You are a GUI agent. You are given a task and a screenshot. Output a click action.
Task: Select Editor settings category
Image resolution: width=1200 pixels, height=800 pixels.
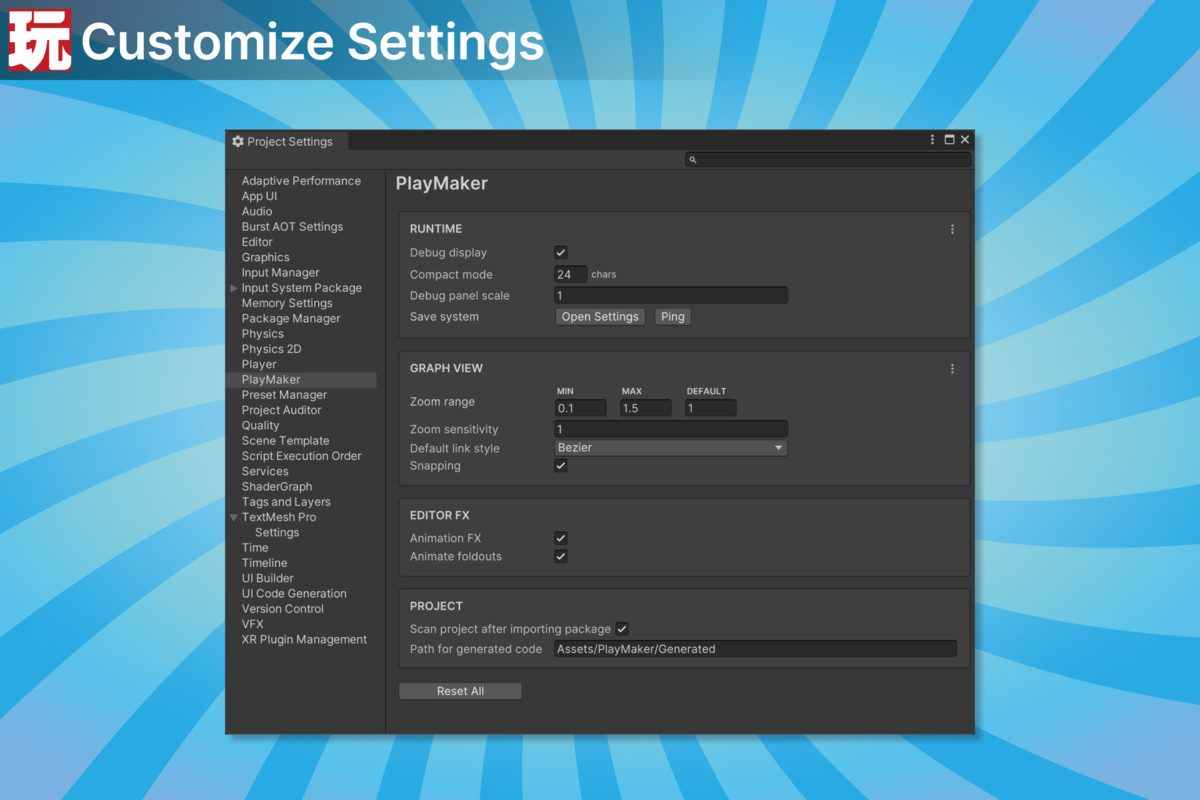257,242
